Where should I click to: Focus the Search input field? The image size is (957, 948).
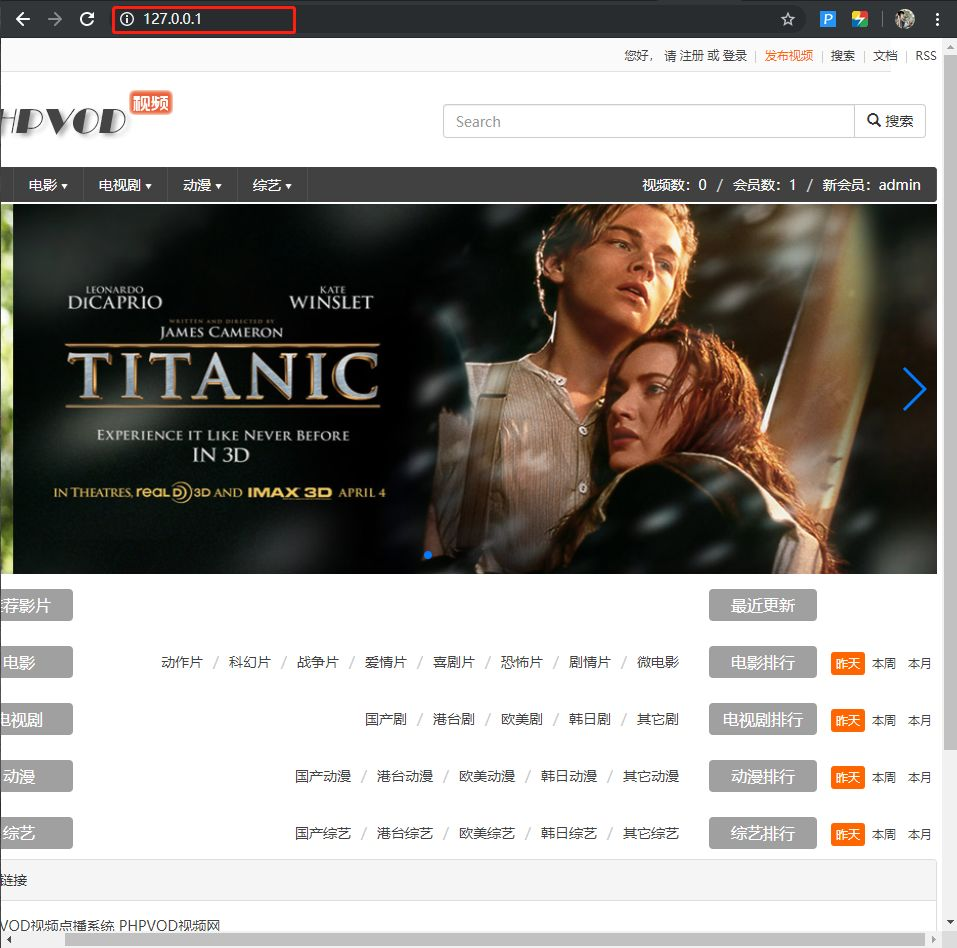649,121
